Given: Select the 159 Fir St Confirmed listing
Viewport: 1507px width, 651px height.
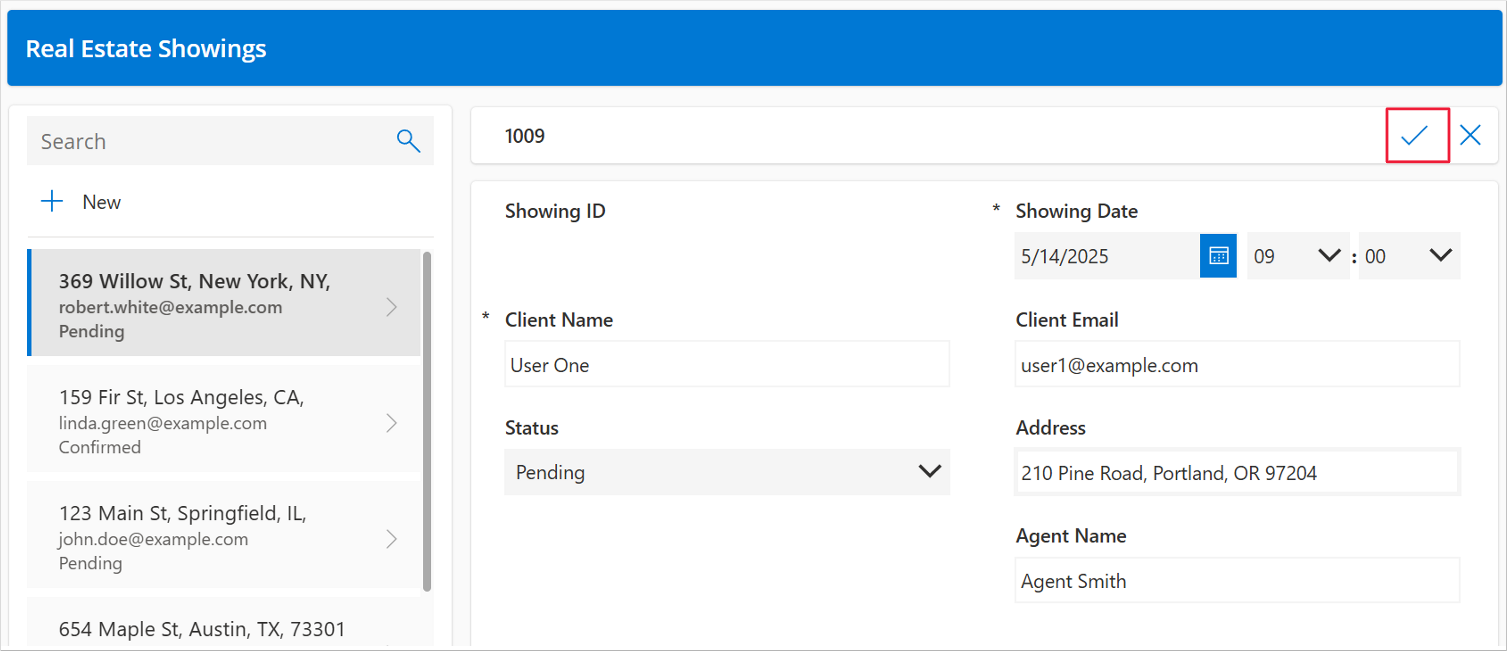Looking at the screenshot, I should coord(200,421).
